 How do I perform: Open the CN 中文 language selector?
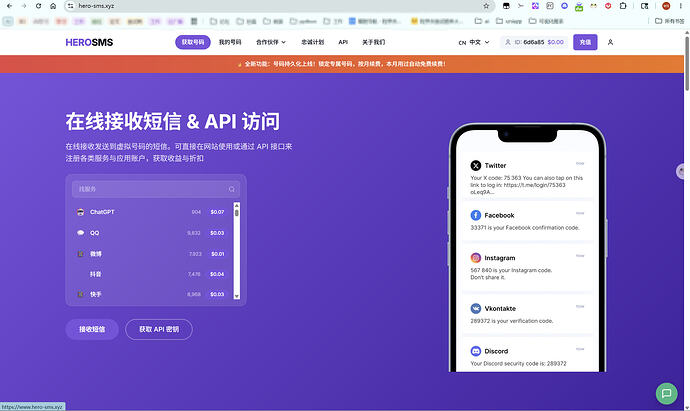coord(474,42)
